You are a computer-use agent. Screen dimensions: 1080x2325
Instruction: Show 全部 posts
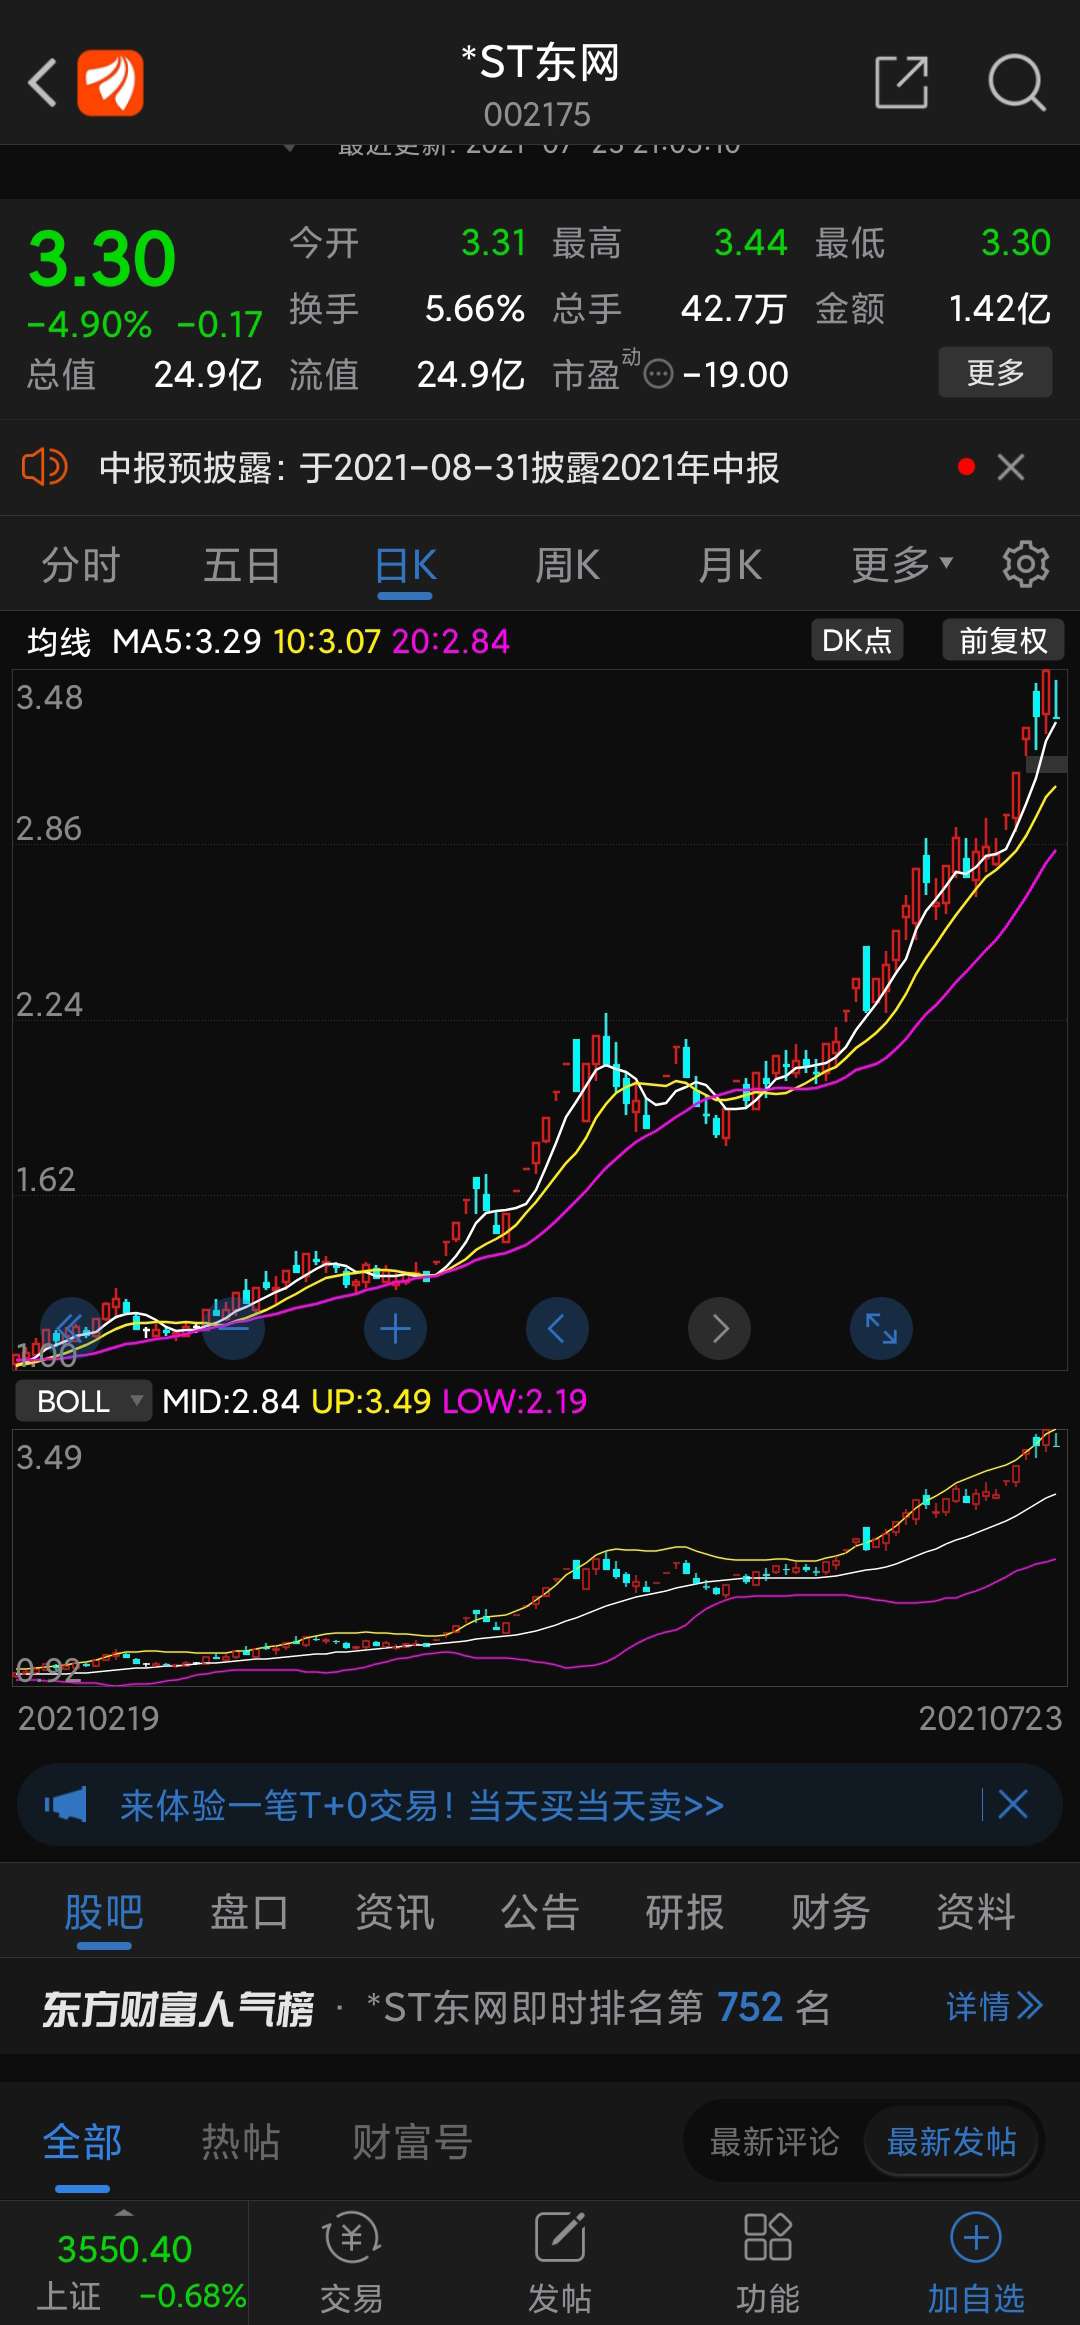(x=82, y=2143)
